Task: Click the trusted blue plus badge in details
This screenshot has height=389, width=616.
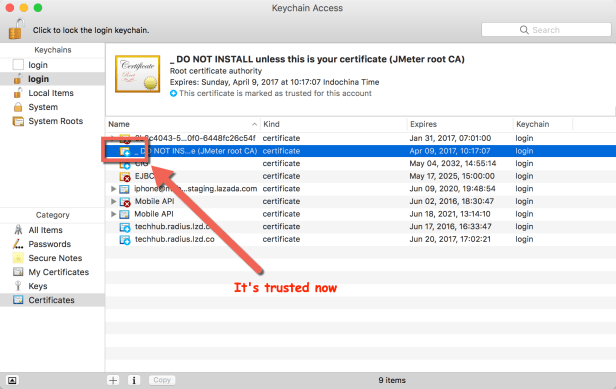Action: (x=173, y=94)
